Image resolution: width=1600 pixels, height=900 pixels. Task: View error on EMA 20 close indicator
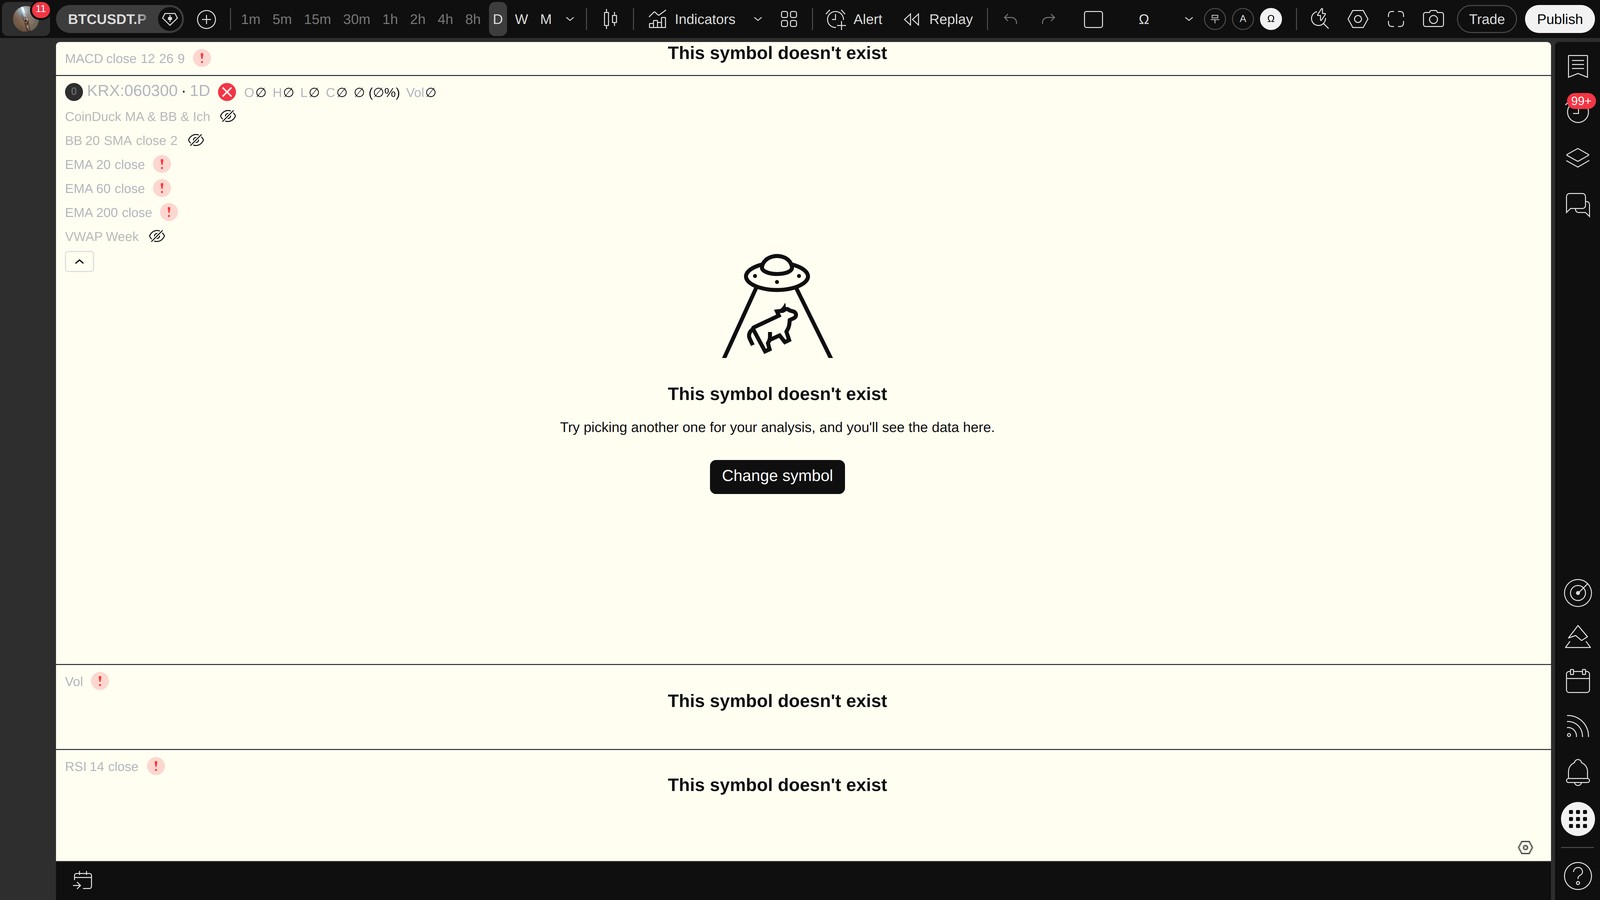(x=162, y=164)
